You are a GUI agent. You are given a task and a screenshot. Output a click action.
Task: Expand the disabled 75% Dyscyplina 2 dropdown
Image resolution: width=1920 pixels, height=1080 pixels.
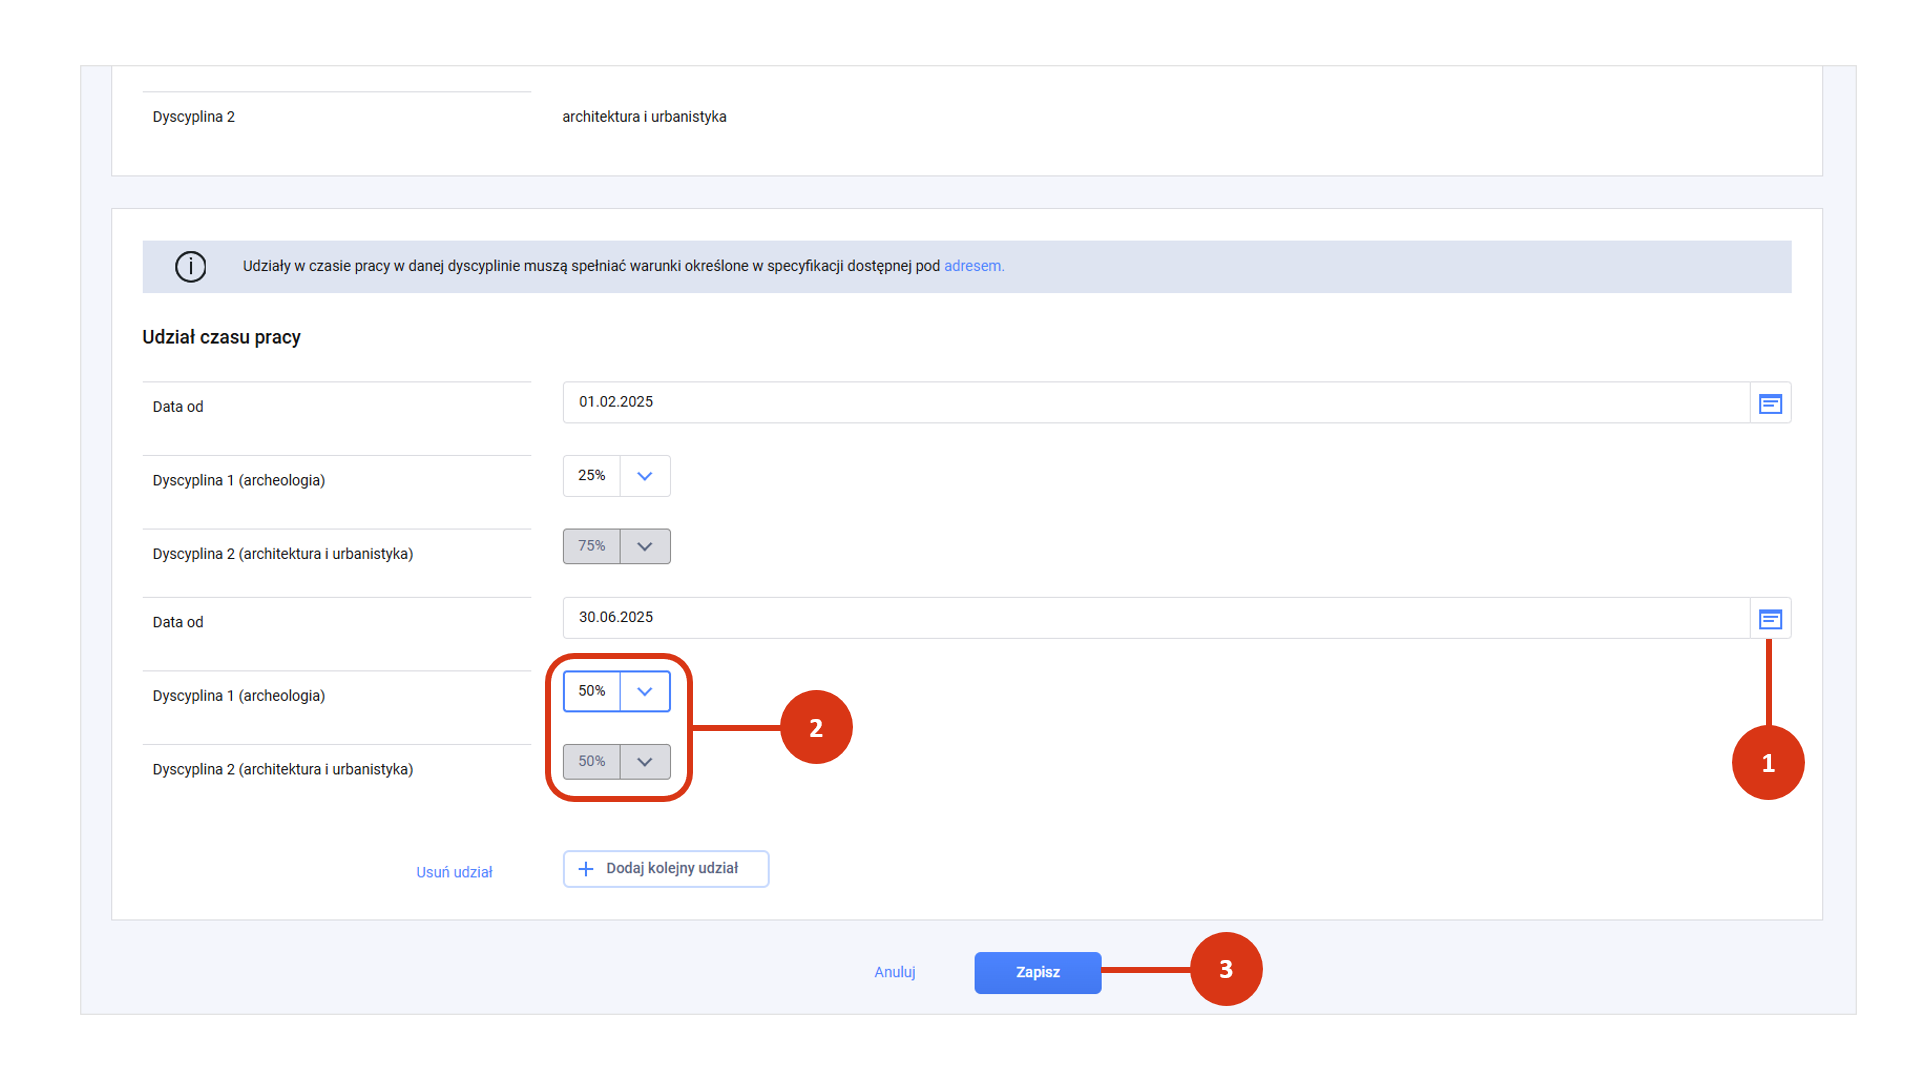point(645,546)
